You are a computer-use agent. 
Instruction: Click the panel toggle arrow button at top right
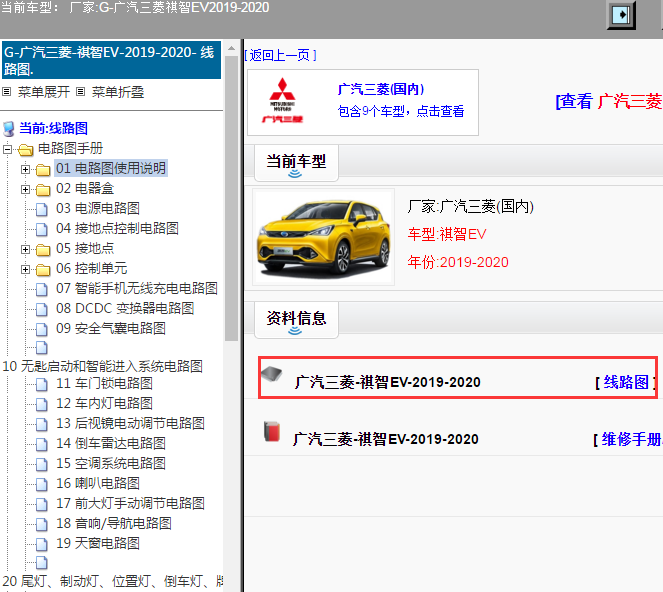click(x=621, y=15)
